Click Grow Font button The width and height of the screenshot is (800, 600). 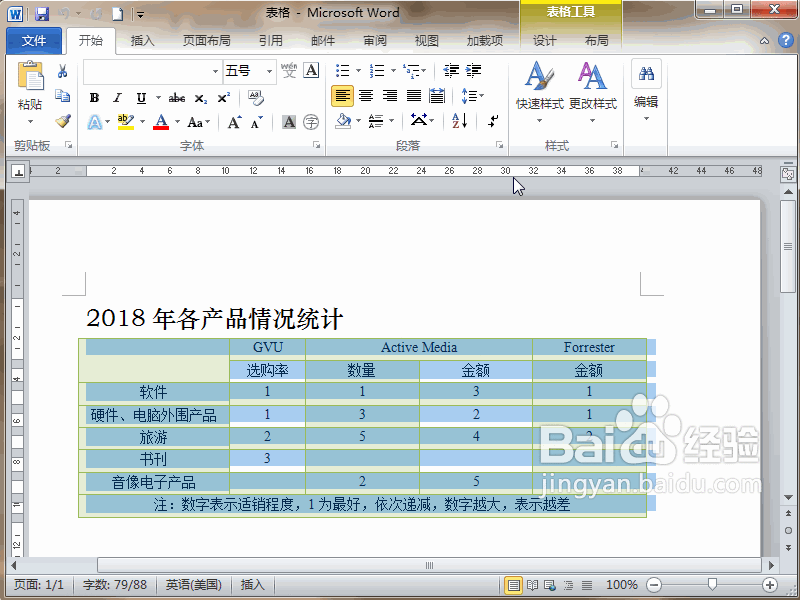[x=234, y=122]
